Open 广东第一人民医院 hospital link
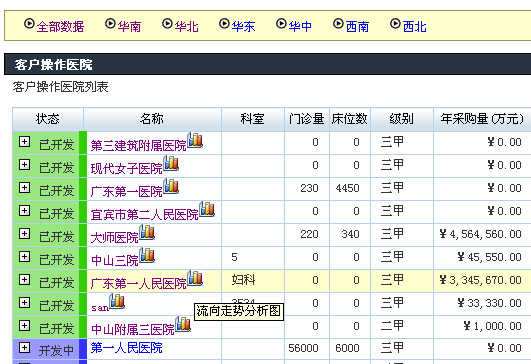Image resolution: width=531 pixels, height=364 pixels. pyautogui.click(x=139, y=284)
